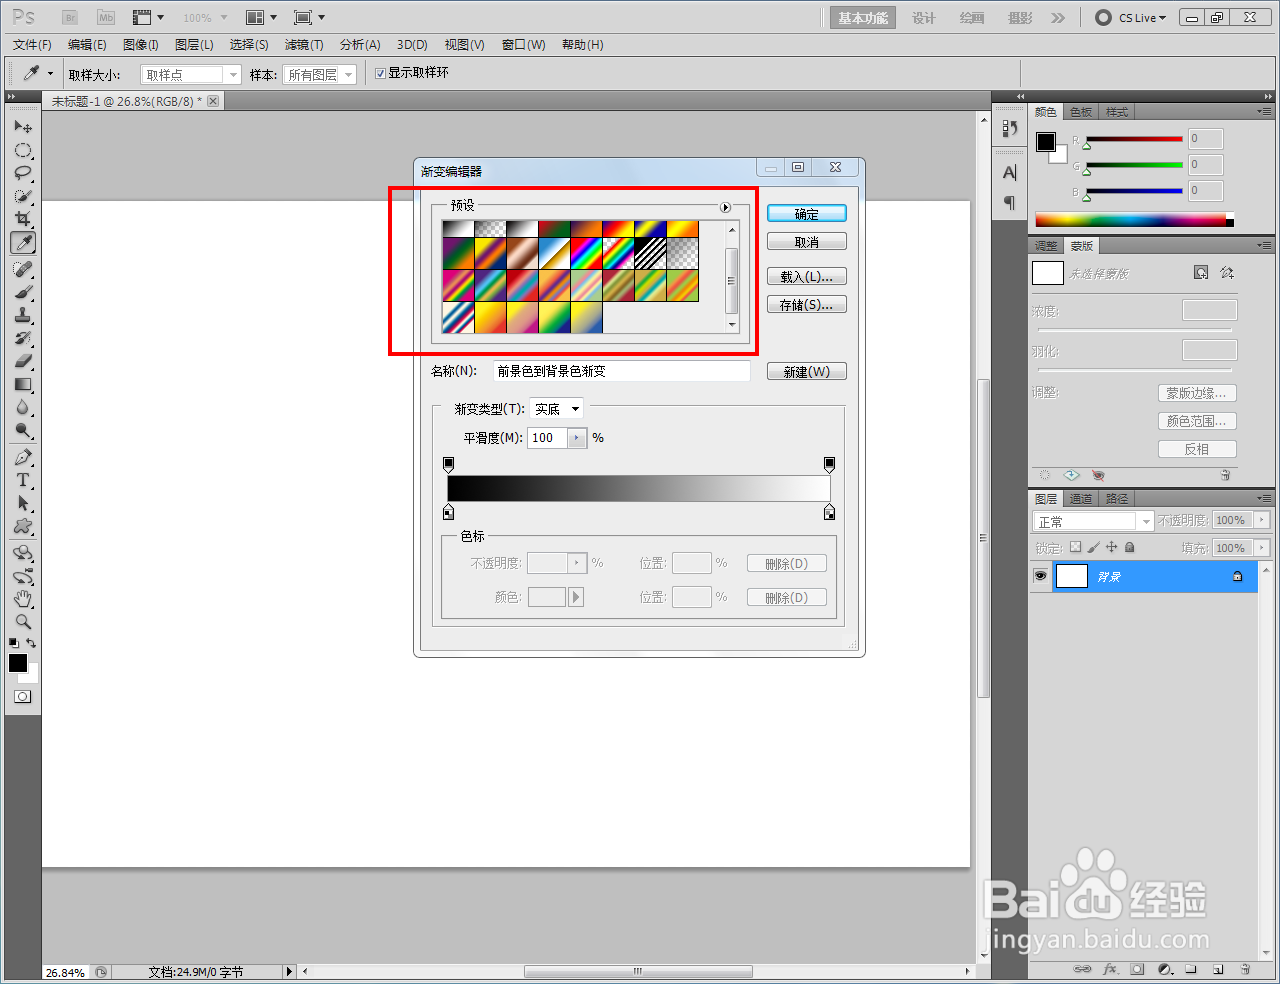Switch to 路径 tab
Image resolution: width=1280 pixels, height=984 pixels.
1117,499
